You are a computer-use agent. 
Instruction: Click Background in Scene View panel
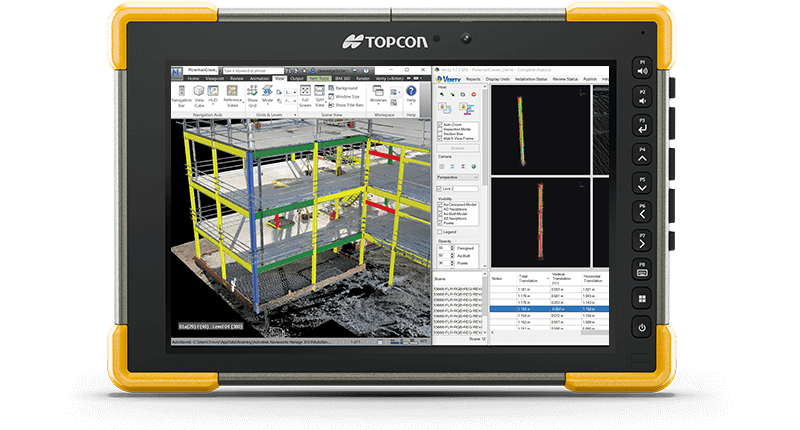(x=347, y=87)
